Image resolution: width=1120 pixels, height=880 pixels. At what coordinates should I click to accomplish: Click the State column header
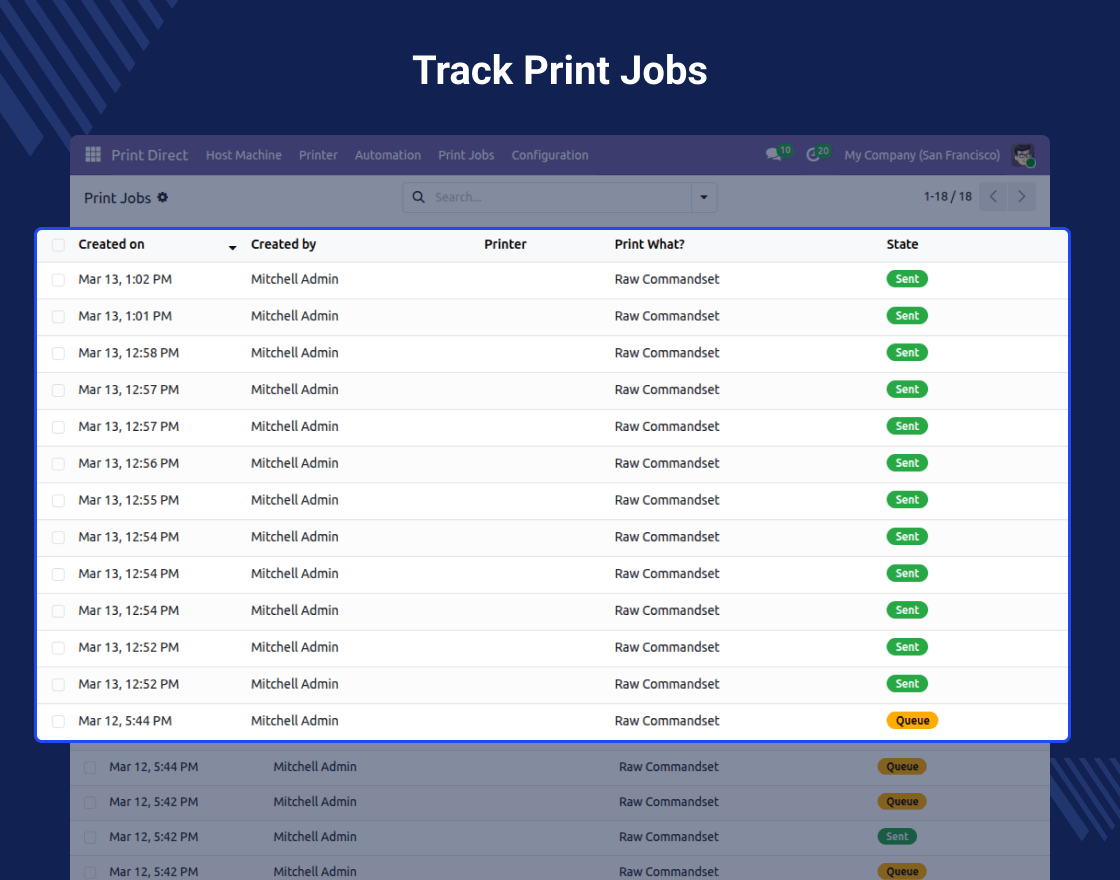pyautogui.click(x=902, y=245)
